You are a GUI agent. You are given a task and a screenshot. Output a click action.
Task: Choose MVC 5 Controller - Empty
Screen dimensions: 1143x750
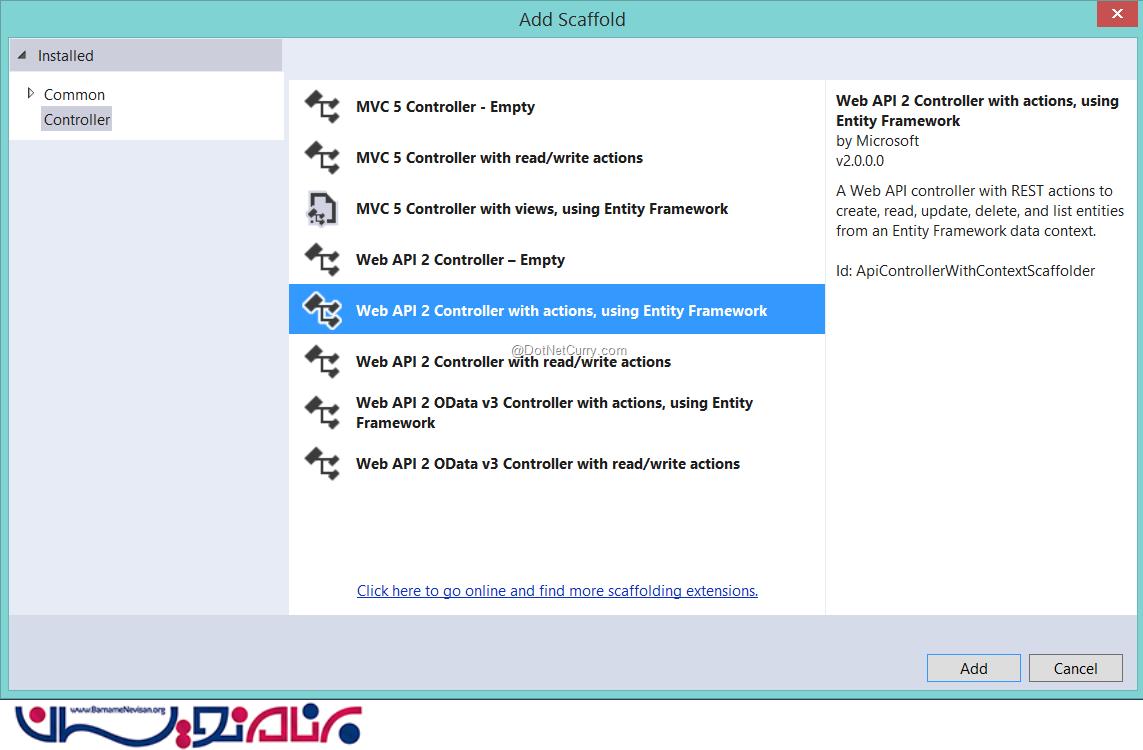pyautogui.click(x=557, y=106)
